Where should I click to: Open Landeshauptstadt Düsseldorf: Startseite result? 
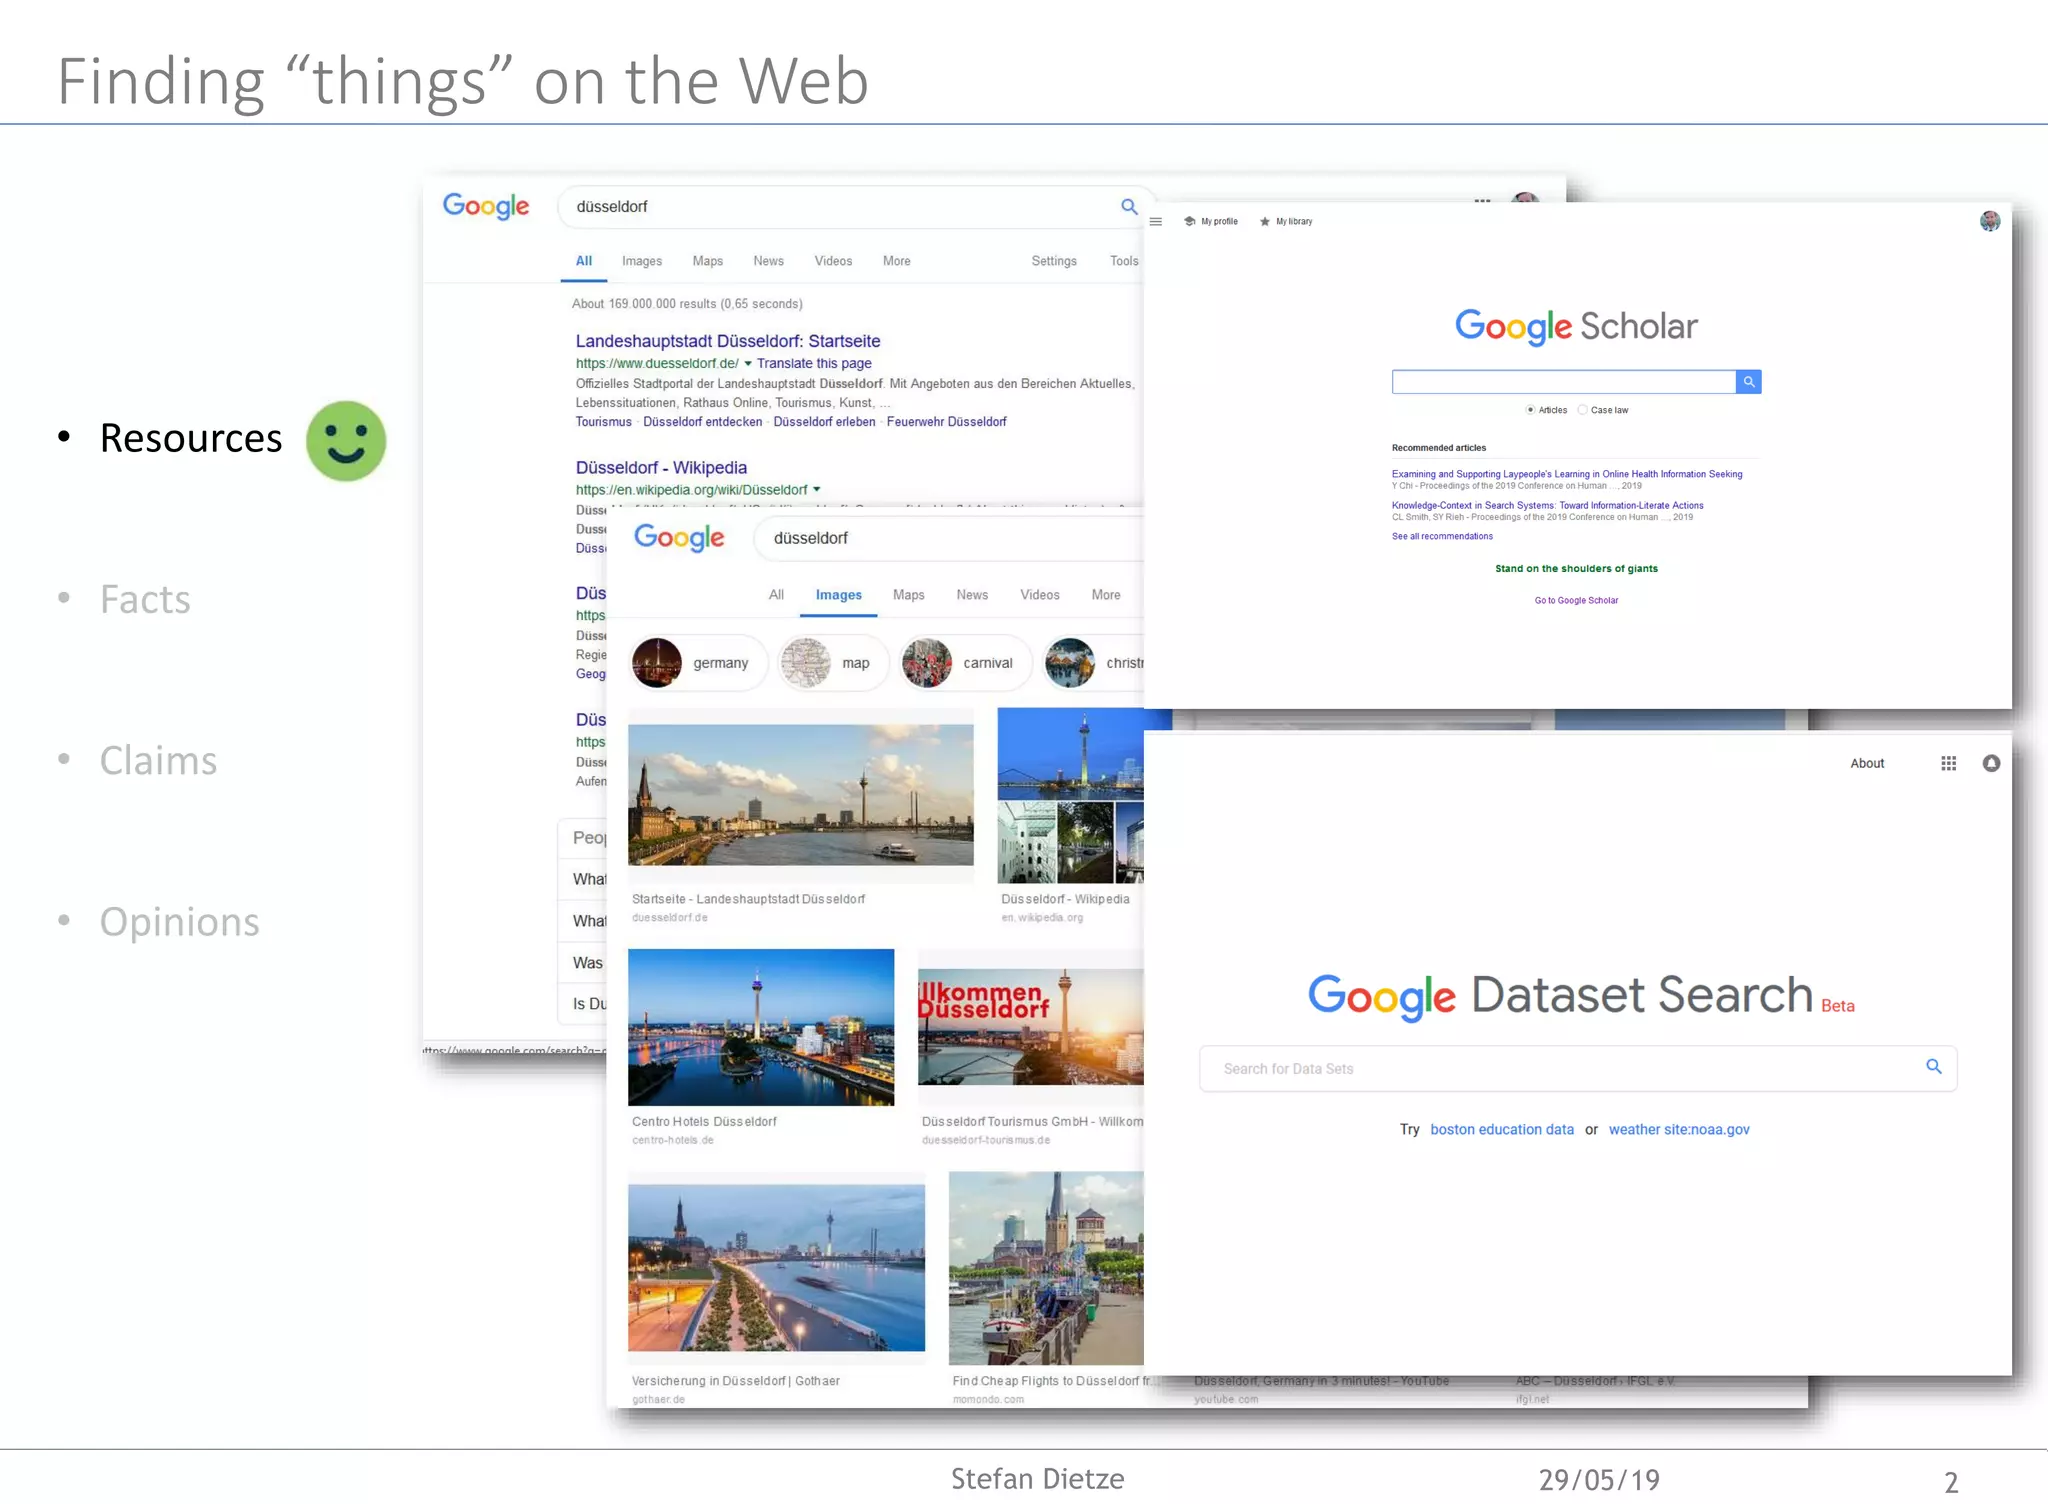[x=728, y=341]
